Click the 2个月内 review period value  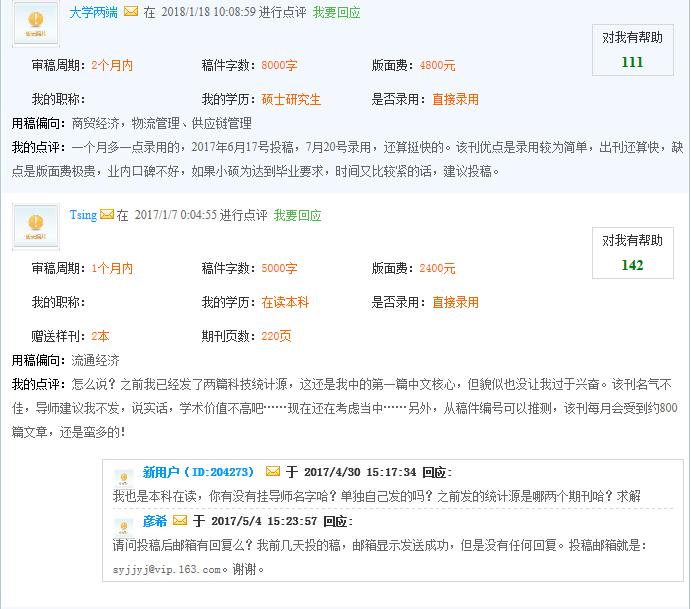pos(112,66)
